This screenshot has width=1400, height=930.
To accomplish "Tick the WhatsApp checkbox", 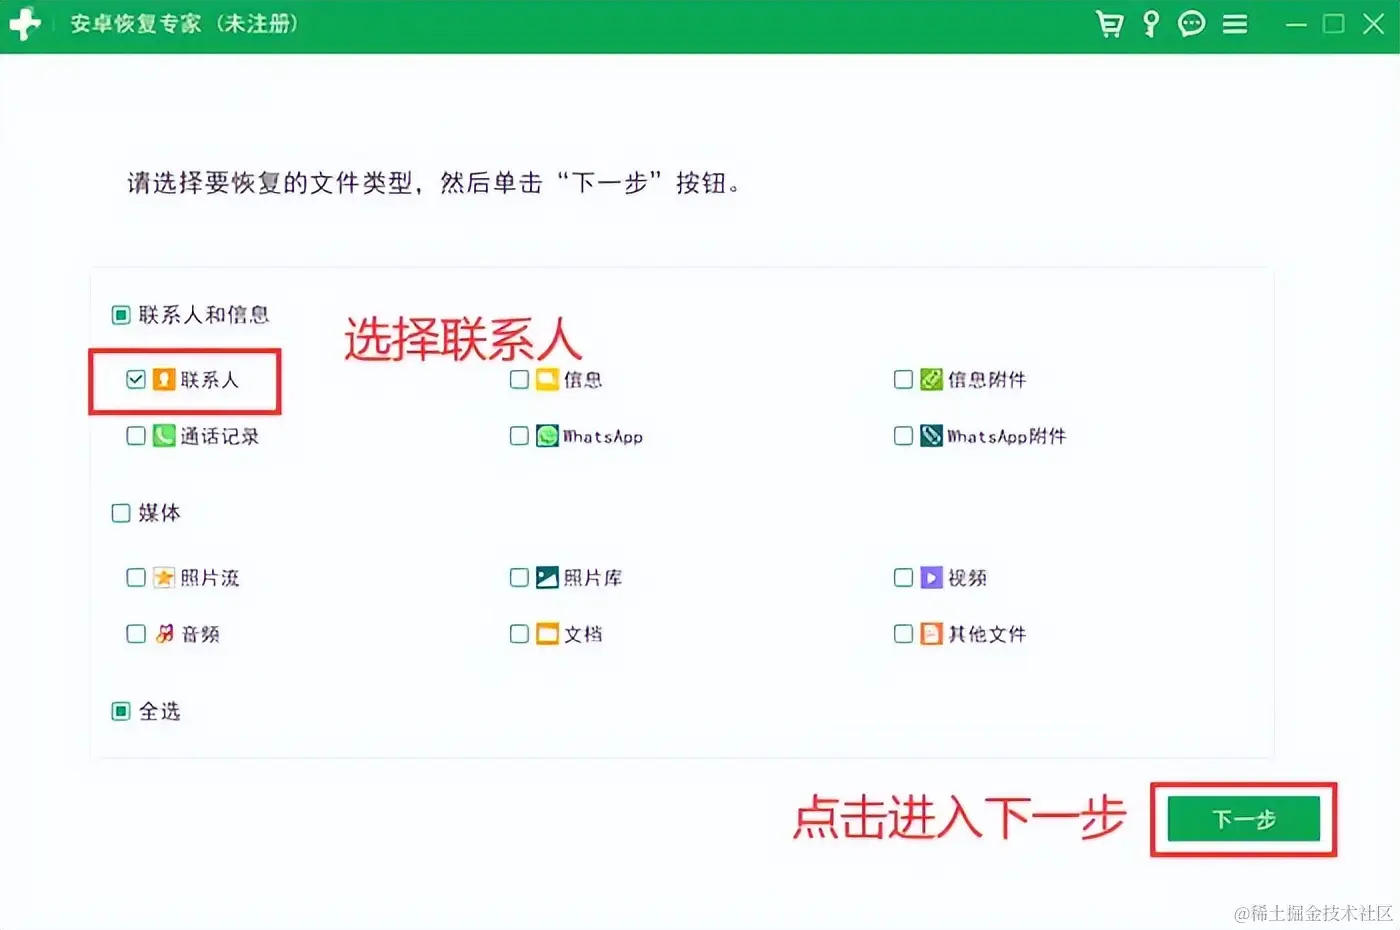I will pyautogui.click(x=519, y=436).
